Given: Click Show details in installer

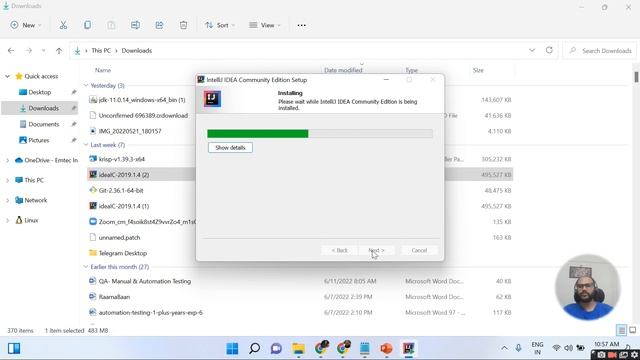Looking at the screenshot, I should tap(230, 147).
